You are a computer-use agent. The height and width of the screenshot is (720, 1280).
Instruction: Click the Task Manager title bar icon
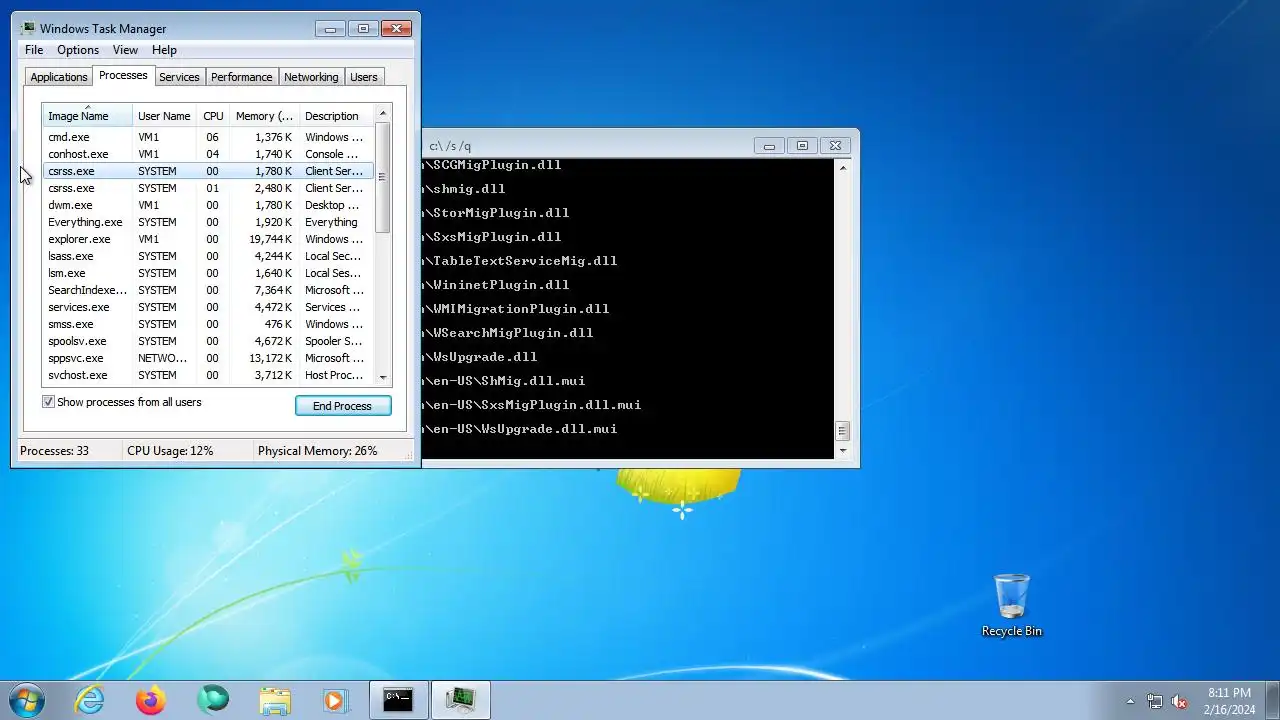(28, 28)
